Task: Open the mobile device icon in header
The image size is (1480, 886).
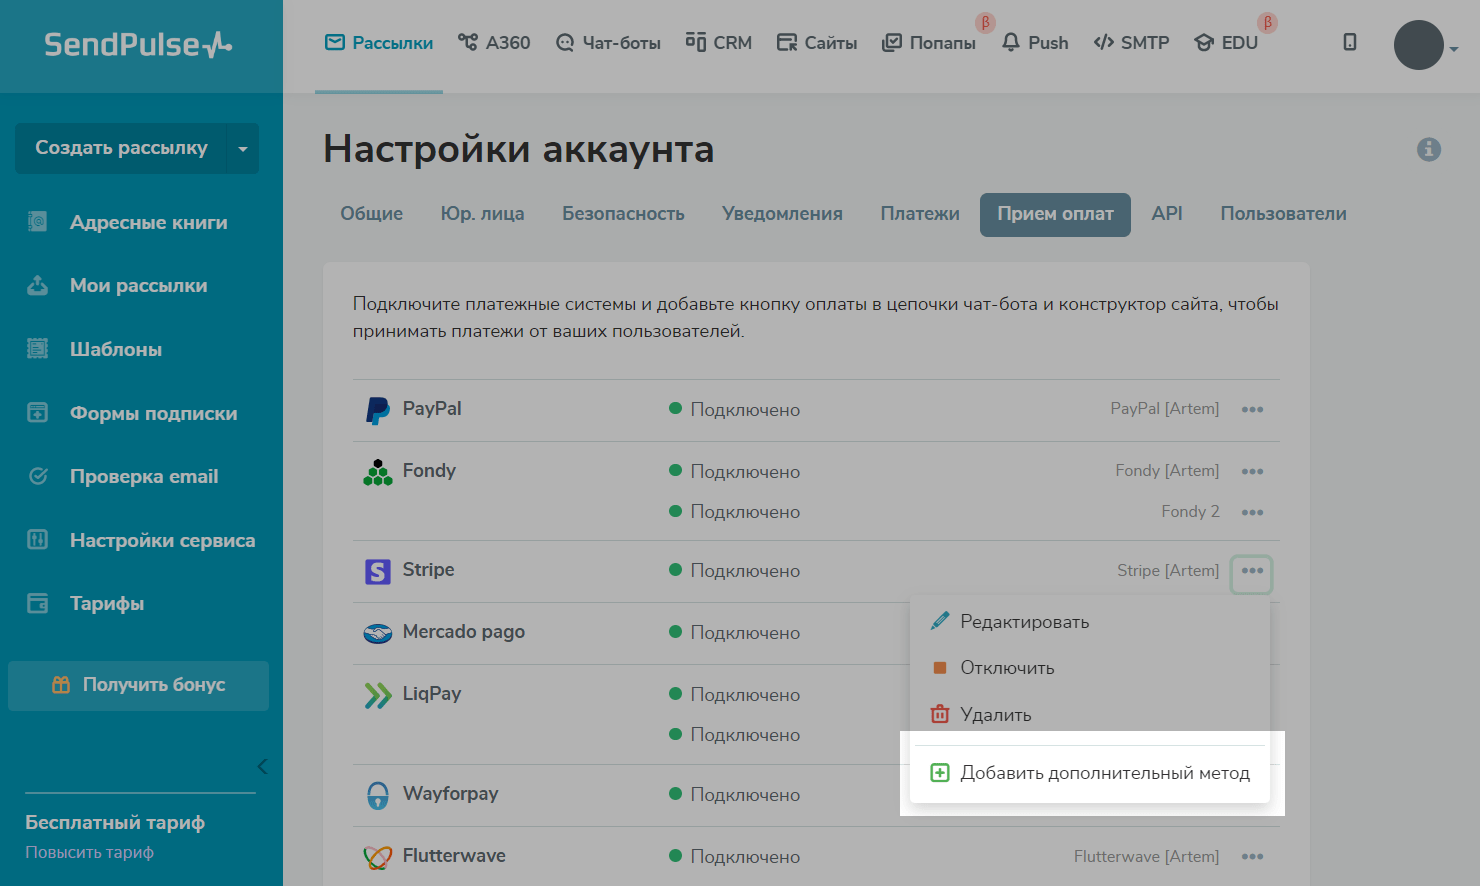Action: (x=1349, y=42)
